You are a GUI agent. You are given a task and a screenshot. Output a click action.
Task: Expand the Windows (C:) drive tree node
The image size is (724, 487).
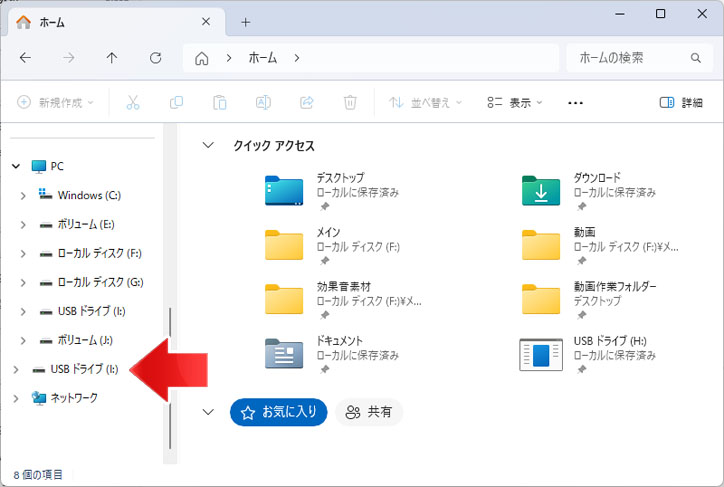click(x=23, y=195)
